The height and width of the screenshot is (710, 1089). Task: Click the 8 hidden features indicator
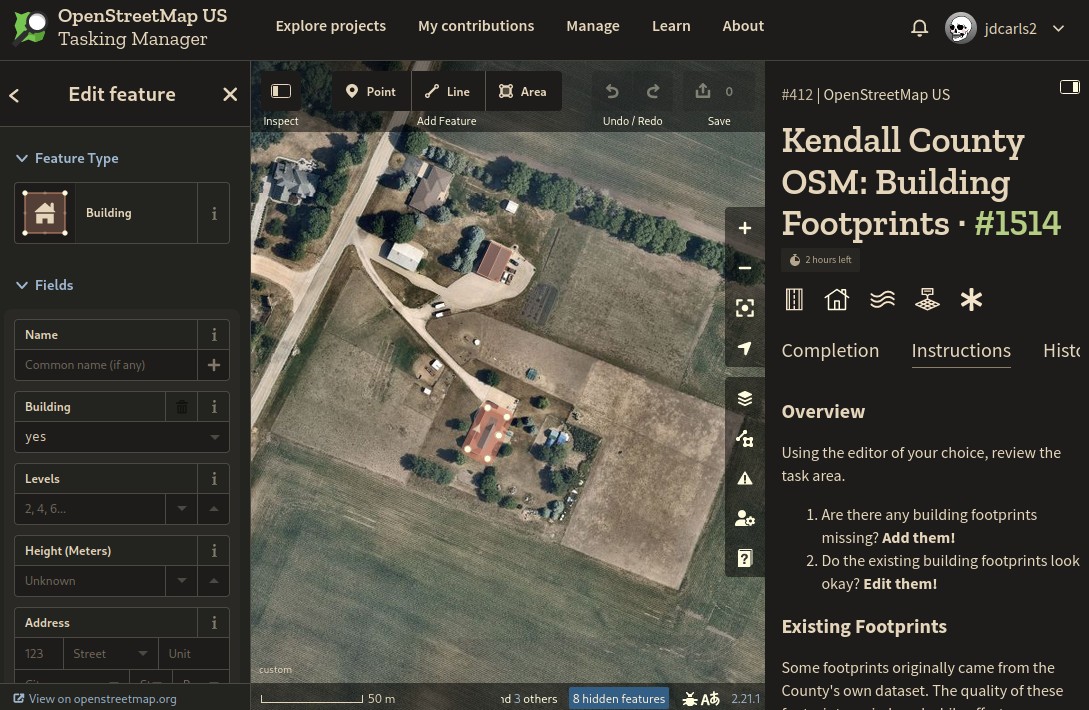point(618,698)
